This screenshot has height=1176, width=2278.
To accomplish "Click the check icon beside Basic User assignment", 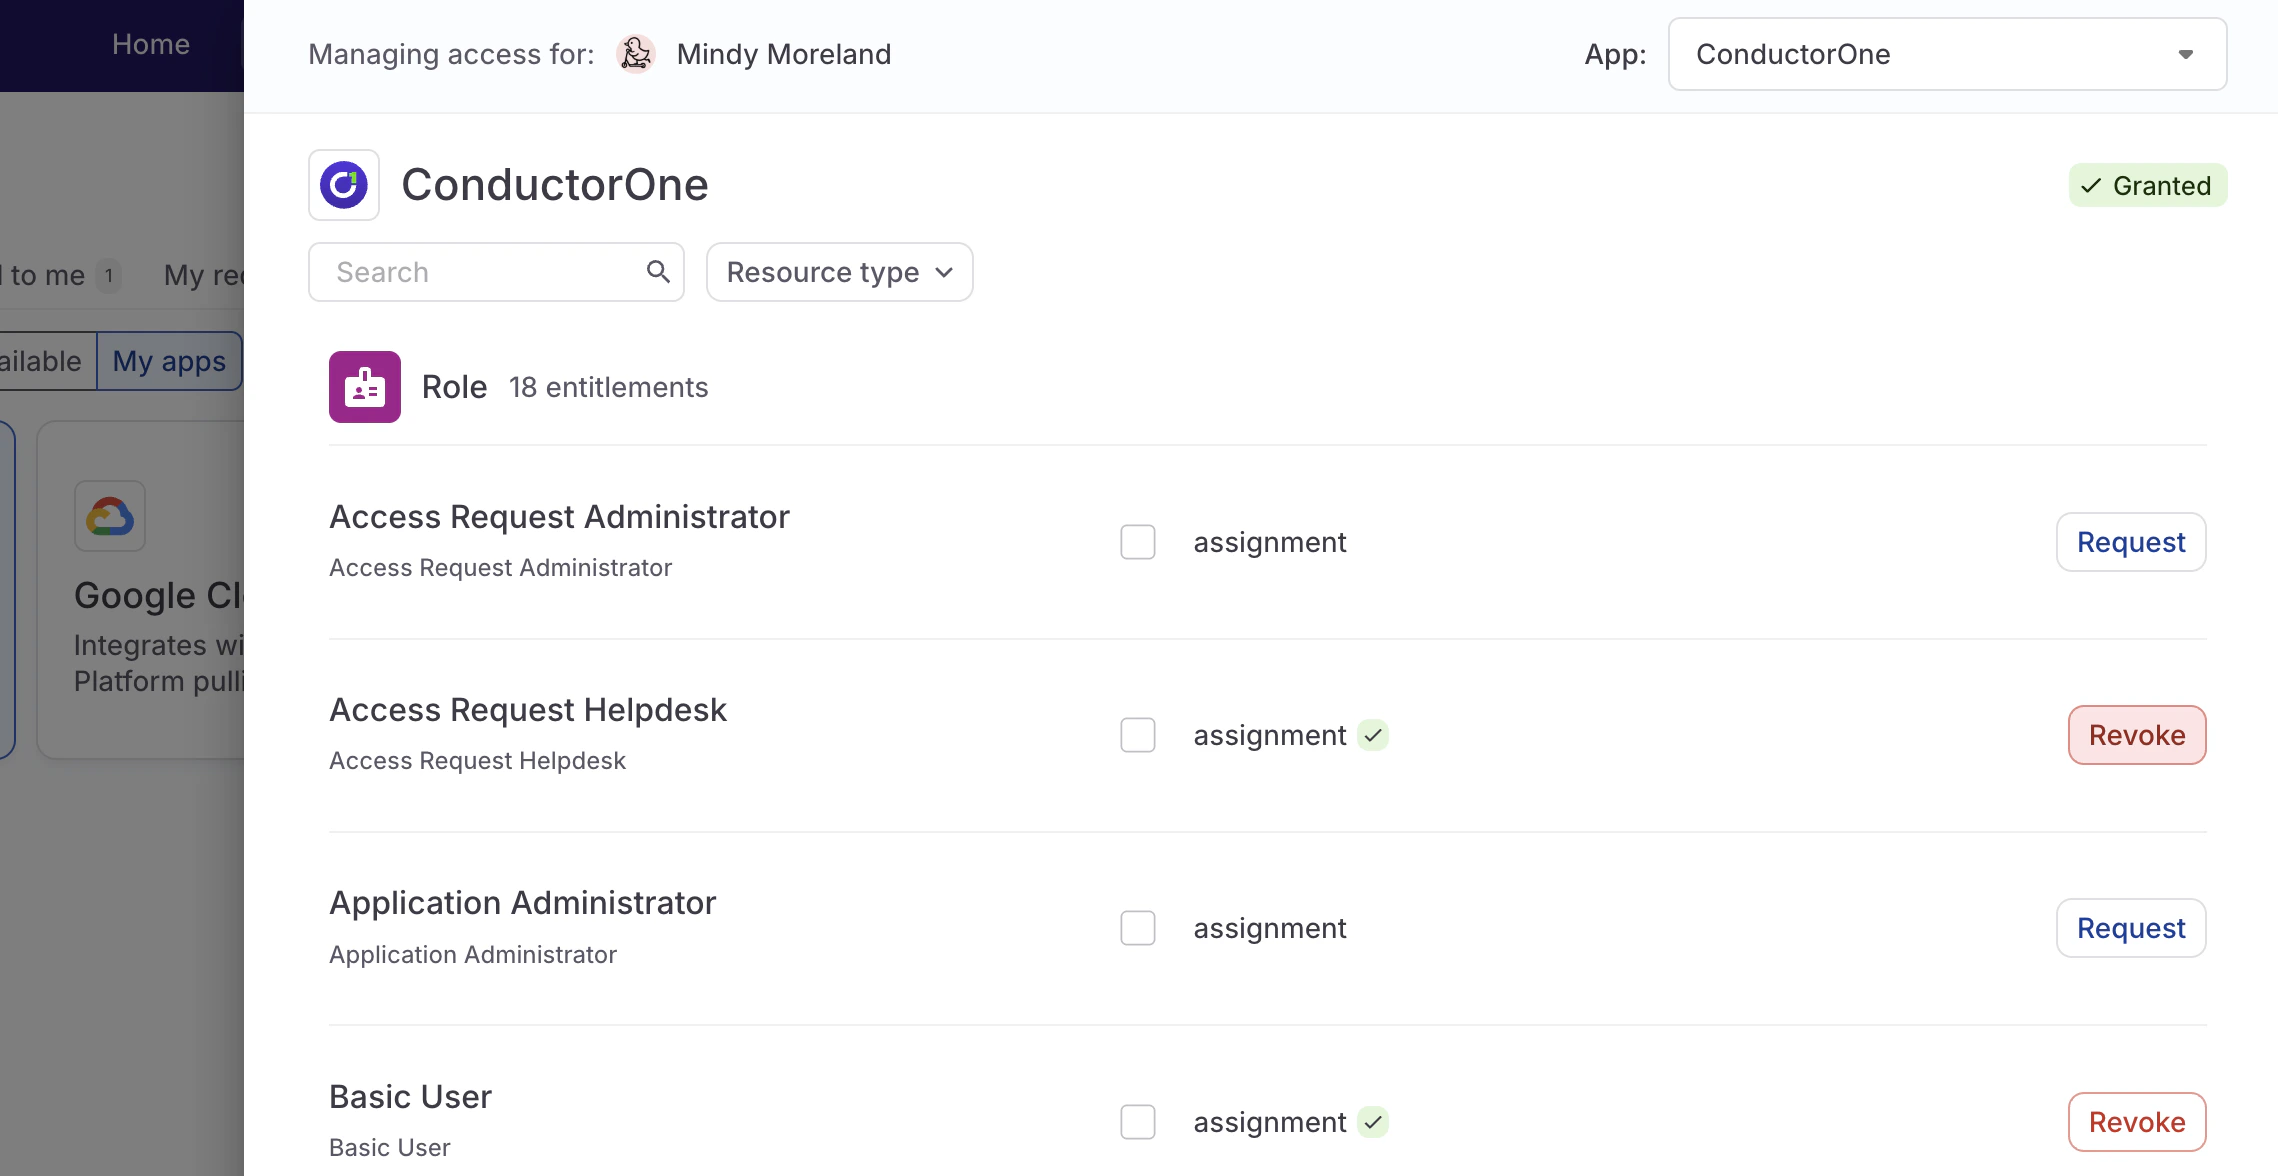I will tap(1374, 1122).
